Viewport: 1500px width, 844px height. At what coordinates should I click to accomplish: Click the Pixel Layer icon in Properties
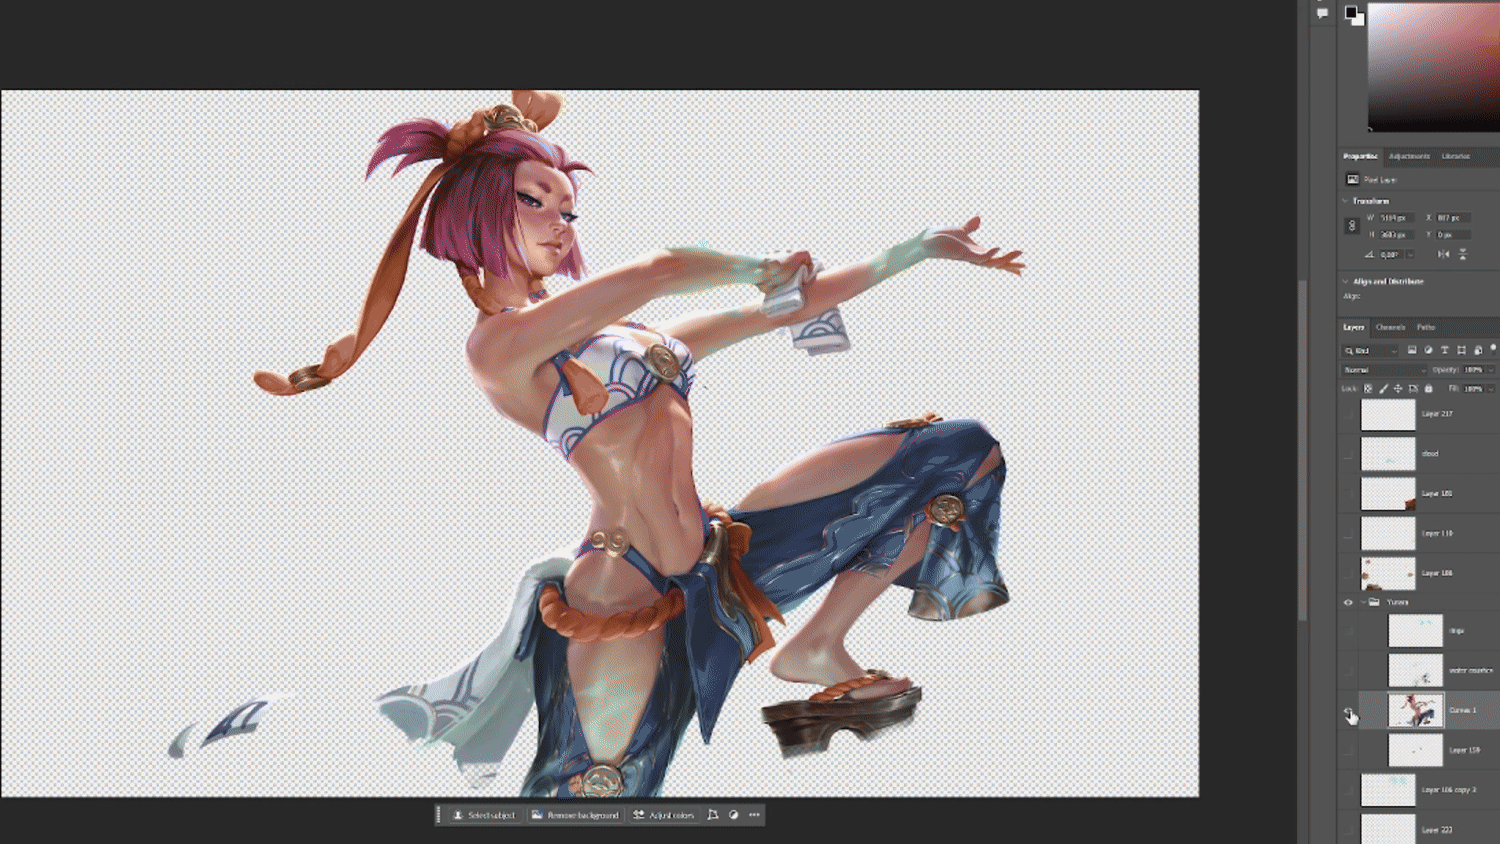click(x=1353, y=180)
